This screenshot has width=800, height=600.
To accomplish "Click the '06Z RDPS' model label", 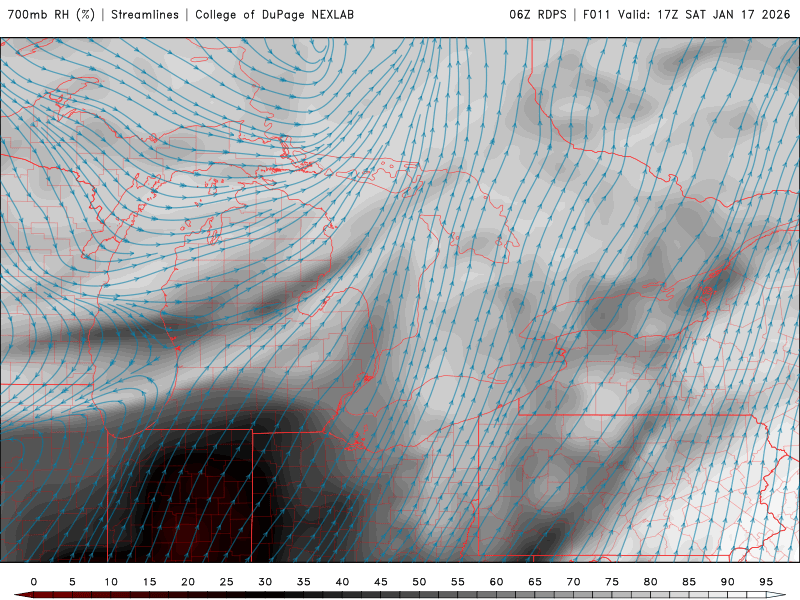I will (538, 14).
